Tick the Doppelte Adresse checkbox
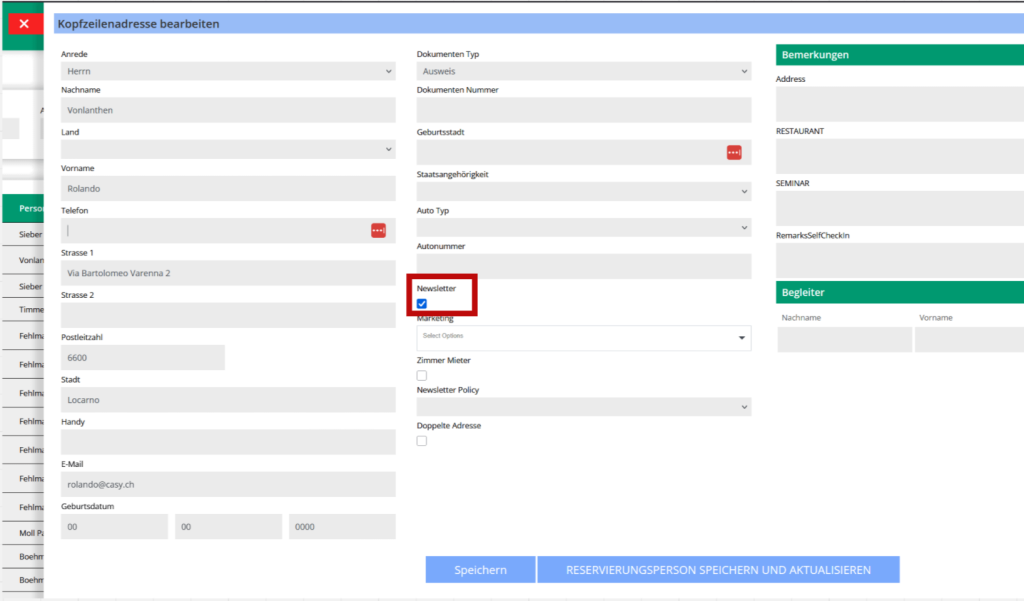 [x=422, y=441]
